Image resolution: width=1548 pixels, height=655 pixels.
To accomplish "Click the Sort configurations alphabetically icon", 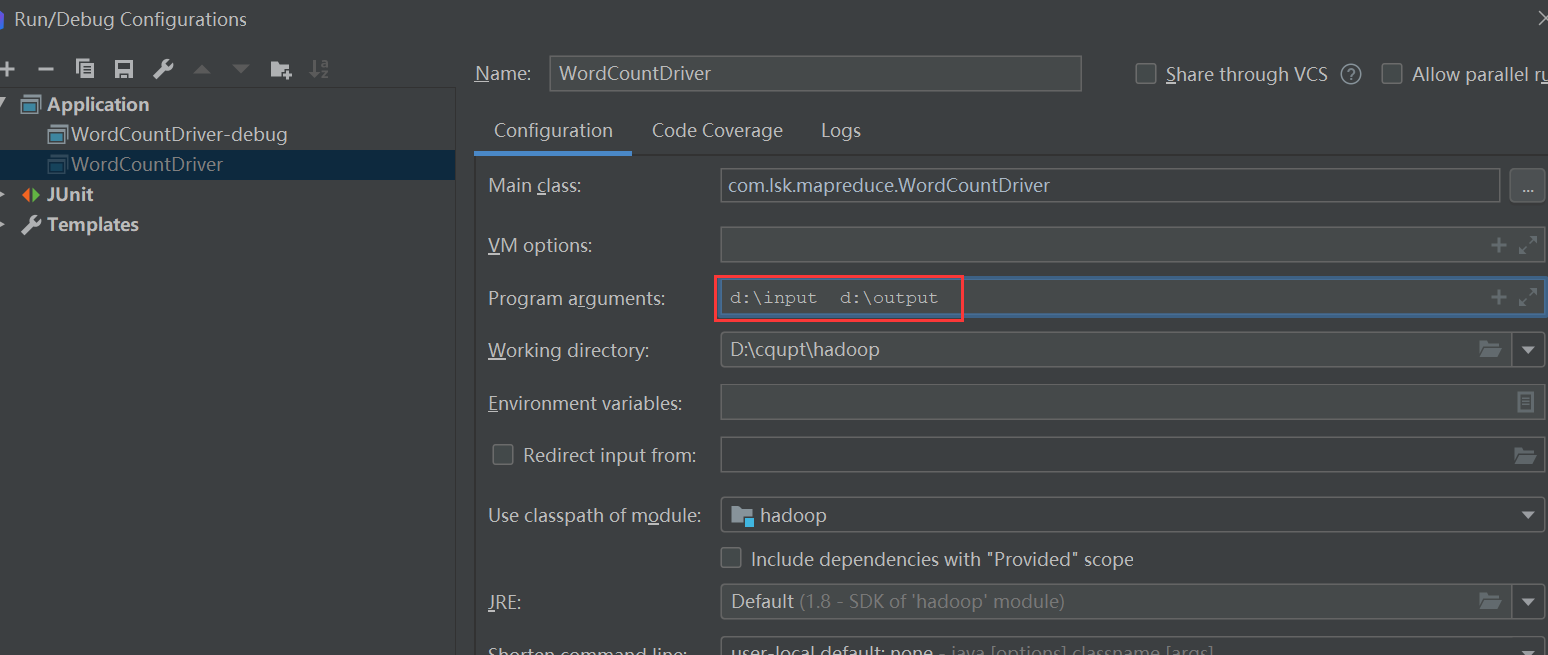I will click(x=319, y=69).
